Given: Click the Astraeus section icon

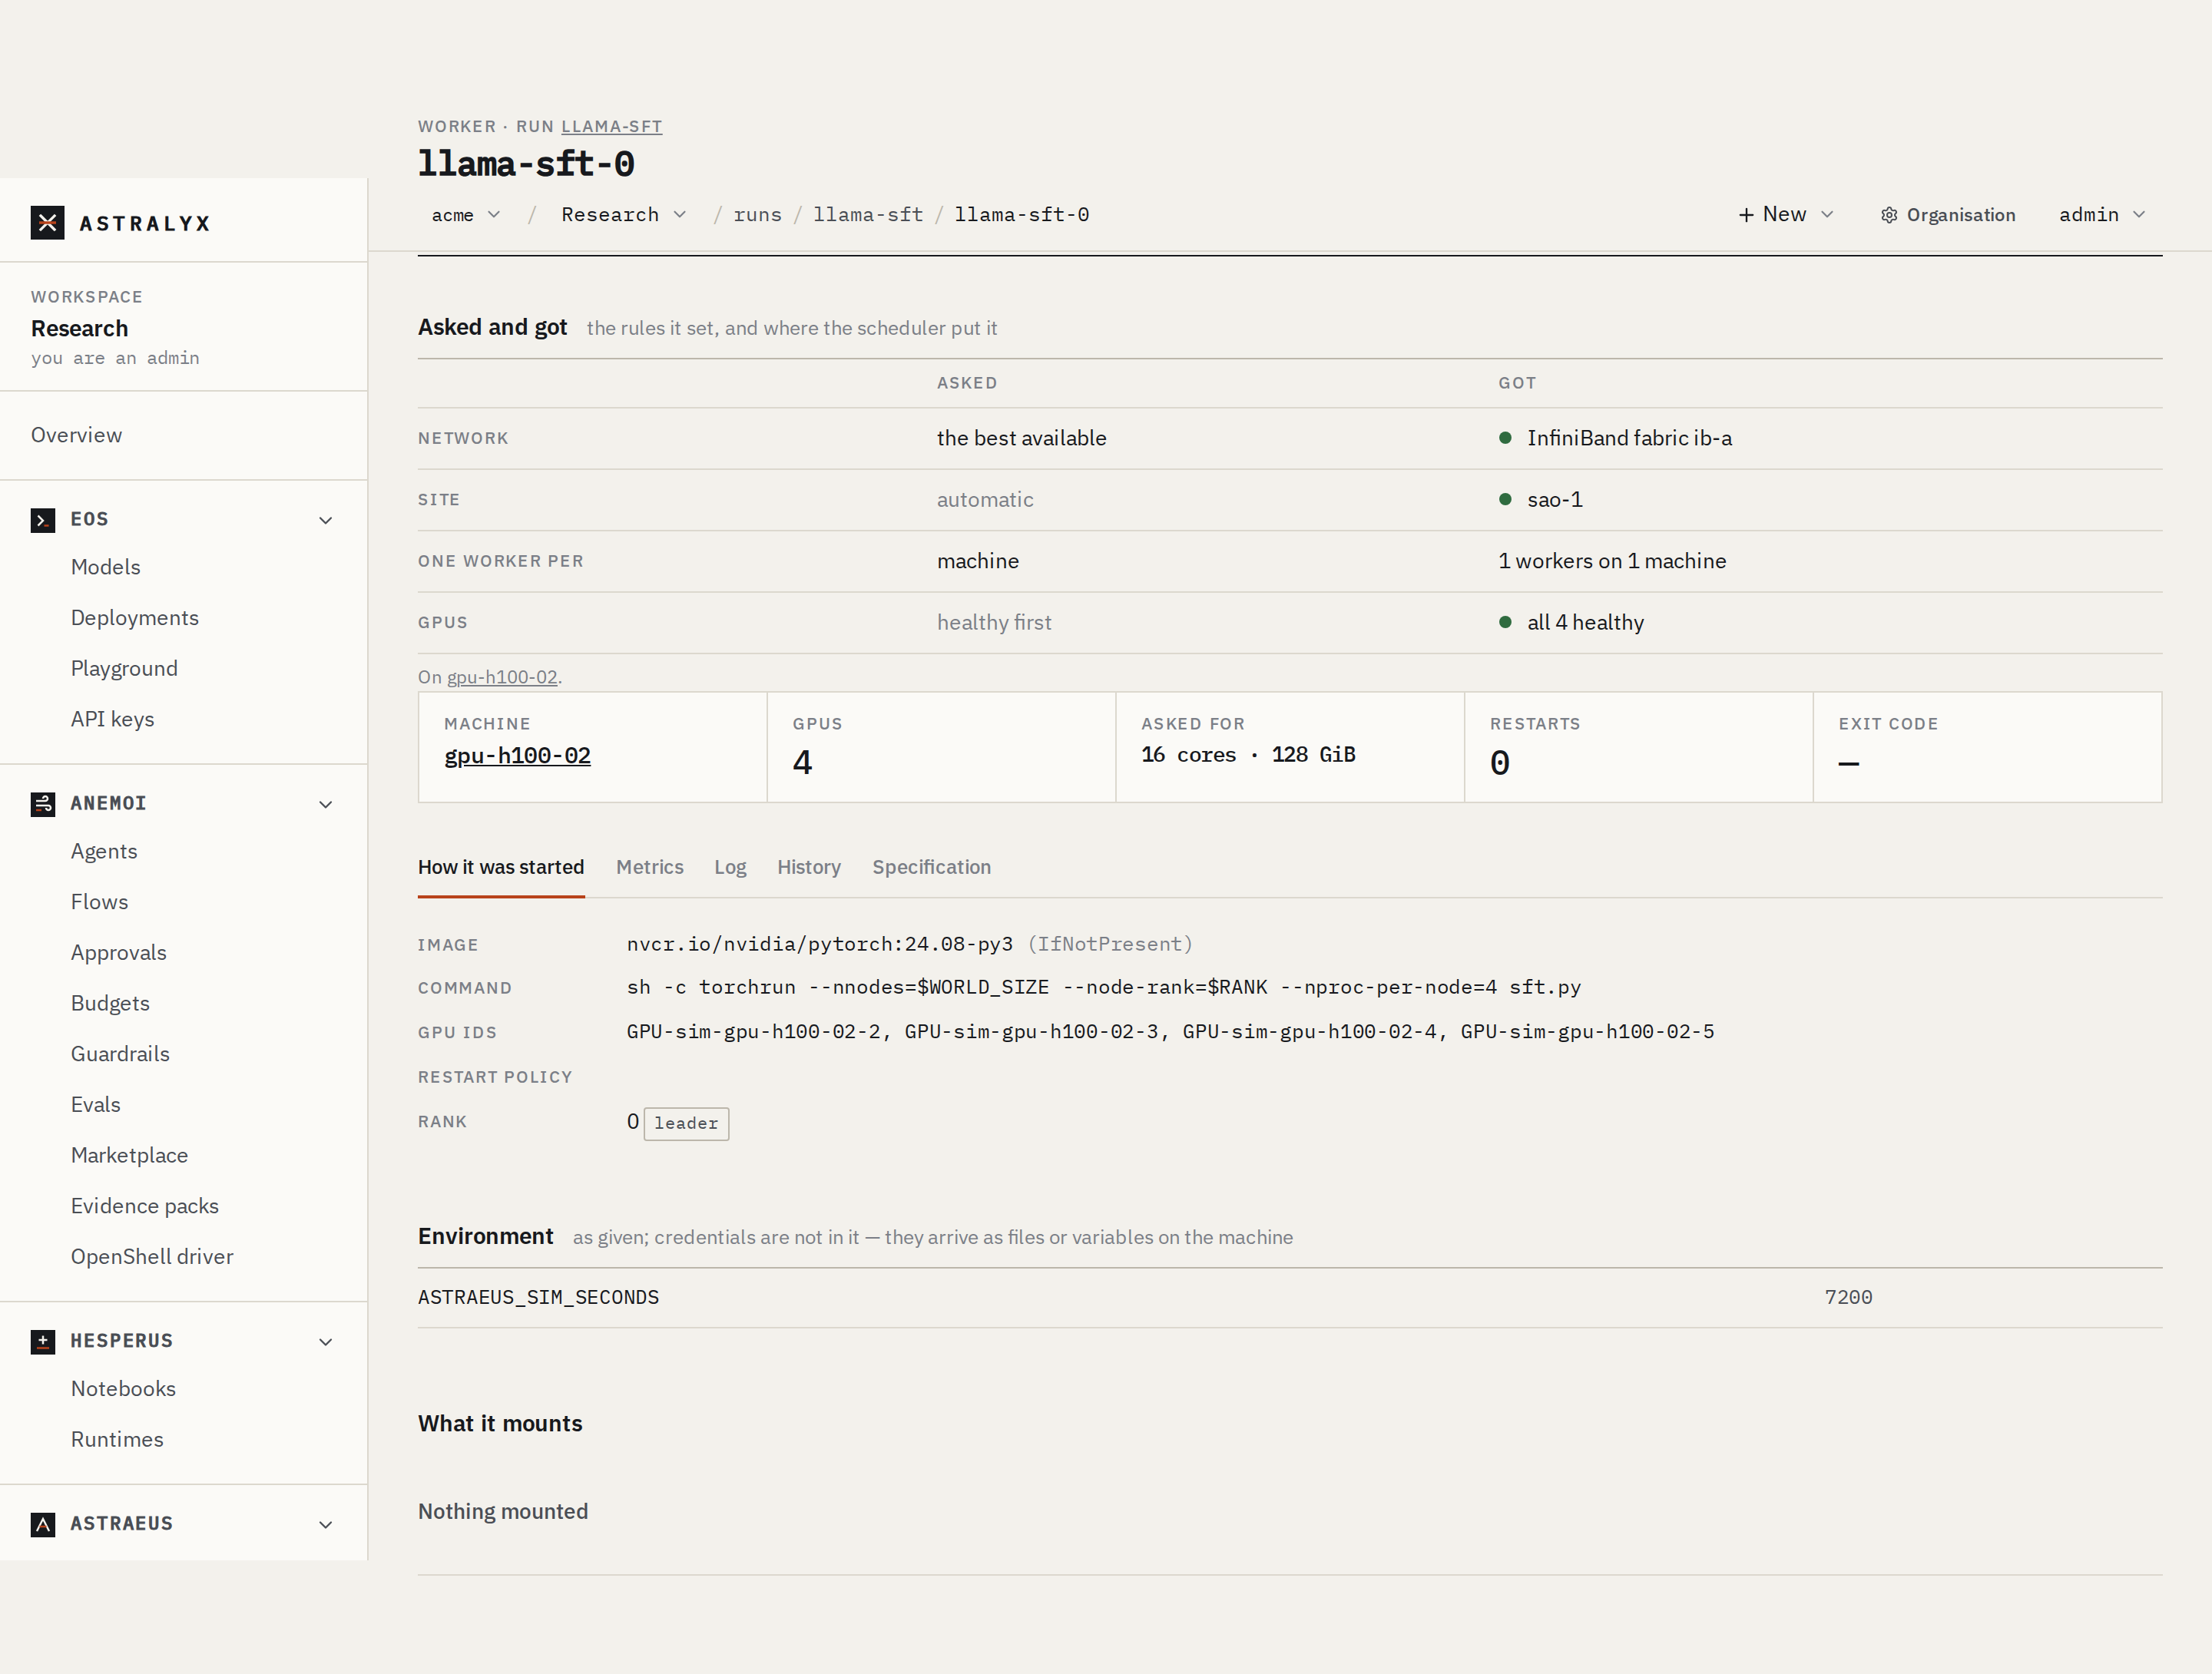Looking at the screenshot, I should 43,1524.
